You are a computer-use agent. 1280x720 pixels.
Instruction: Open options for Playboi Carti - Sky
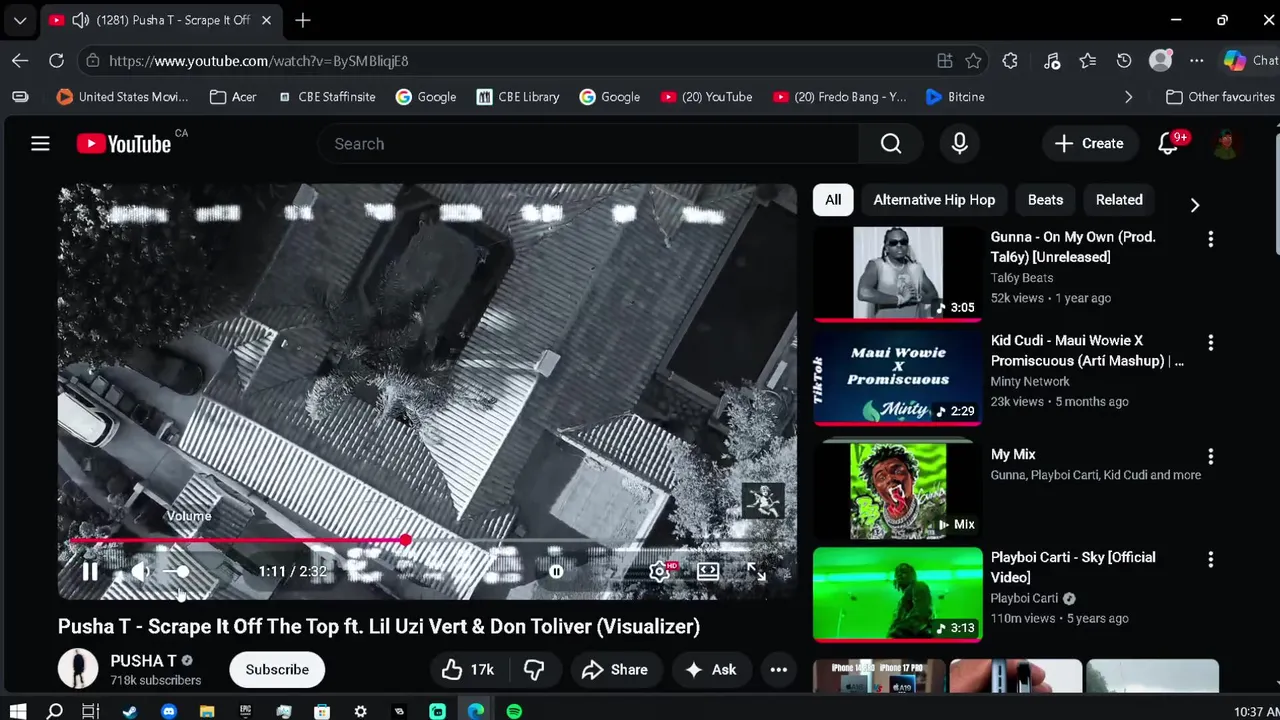pyautogui.click(x=1210, y=560)
